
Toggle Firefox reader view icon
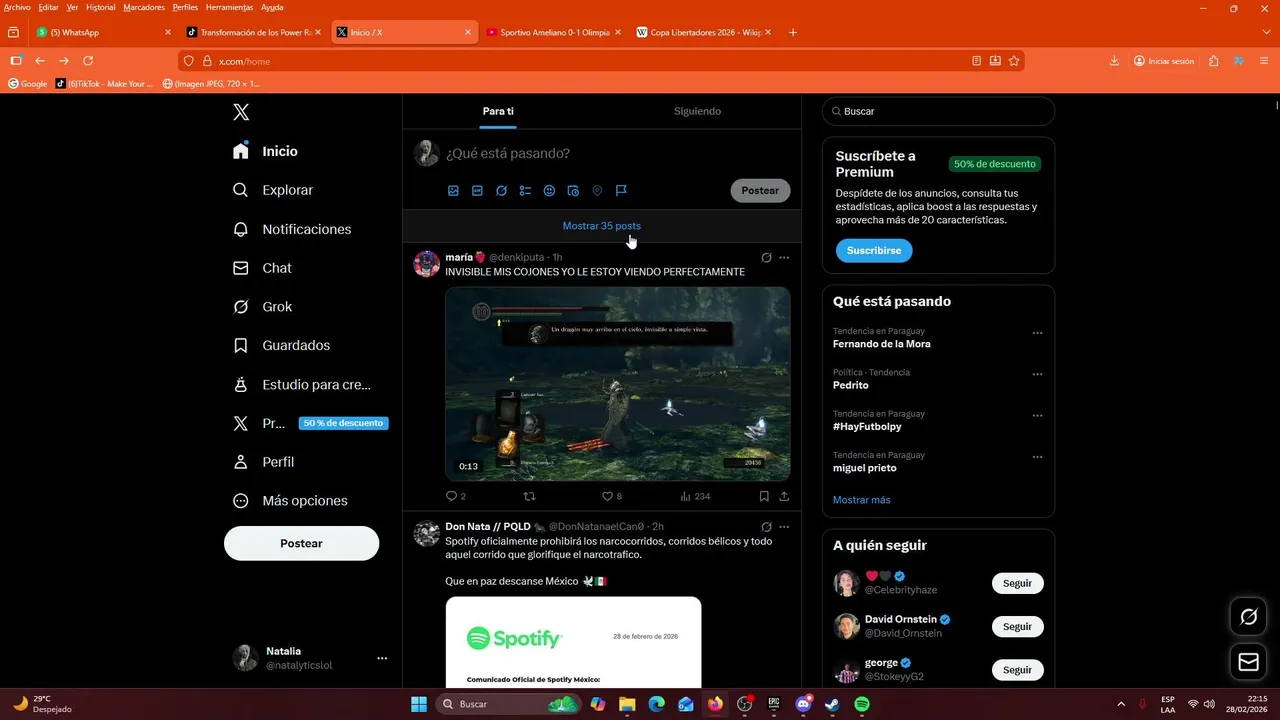pyautogui.click(x=976, y=61)
